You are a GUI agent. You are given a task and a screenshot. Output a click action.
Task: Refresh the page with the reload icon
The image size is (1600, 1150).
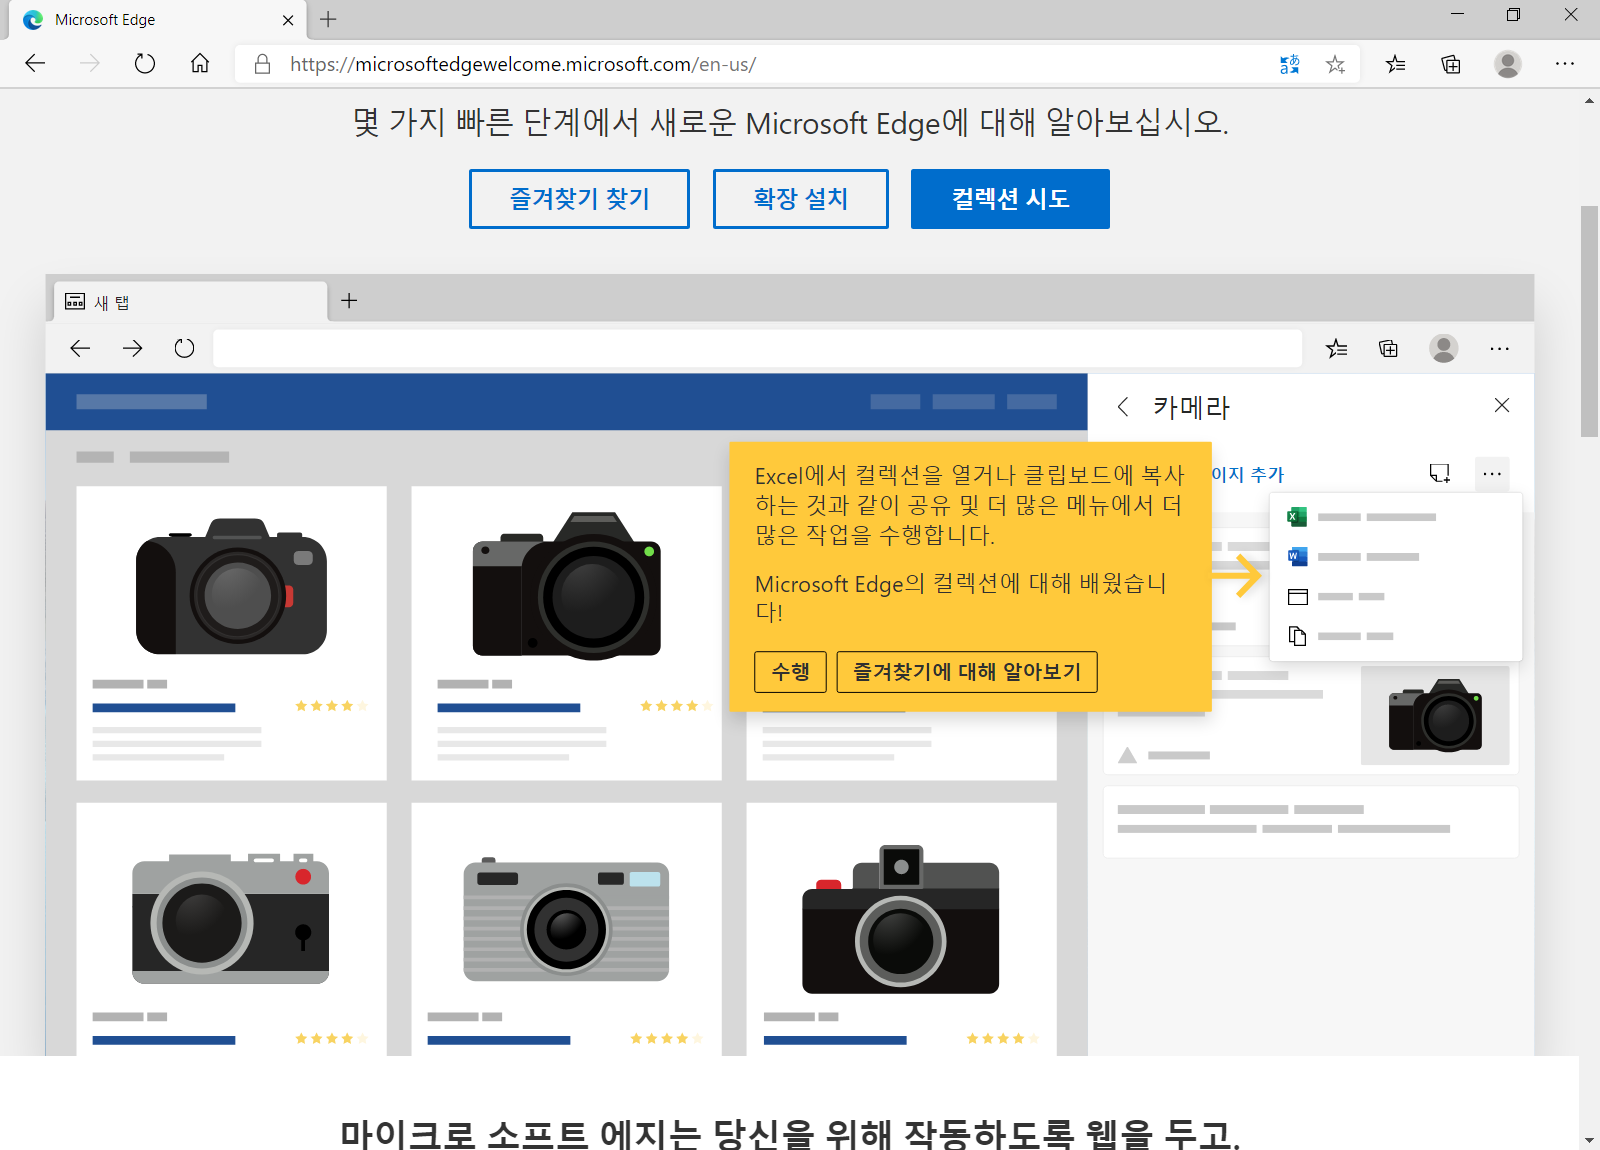point(145,64)
